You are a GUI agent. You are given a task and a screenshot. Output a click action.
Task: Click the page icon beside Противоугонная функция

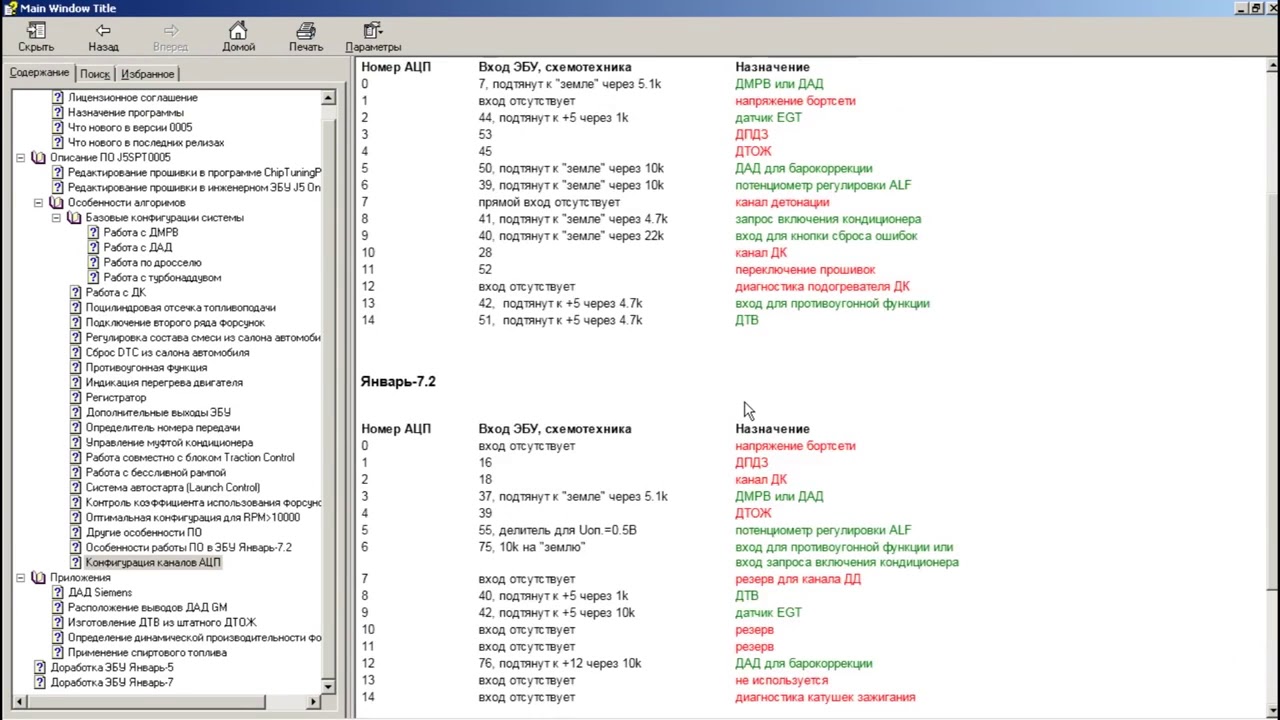[76, 368]
